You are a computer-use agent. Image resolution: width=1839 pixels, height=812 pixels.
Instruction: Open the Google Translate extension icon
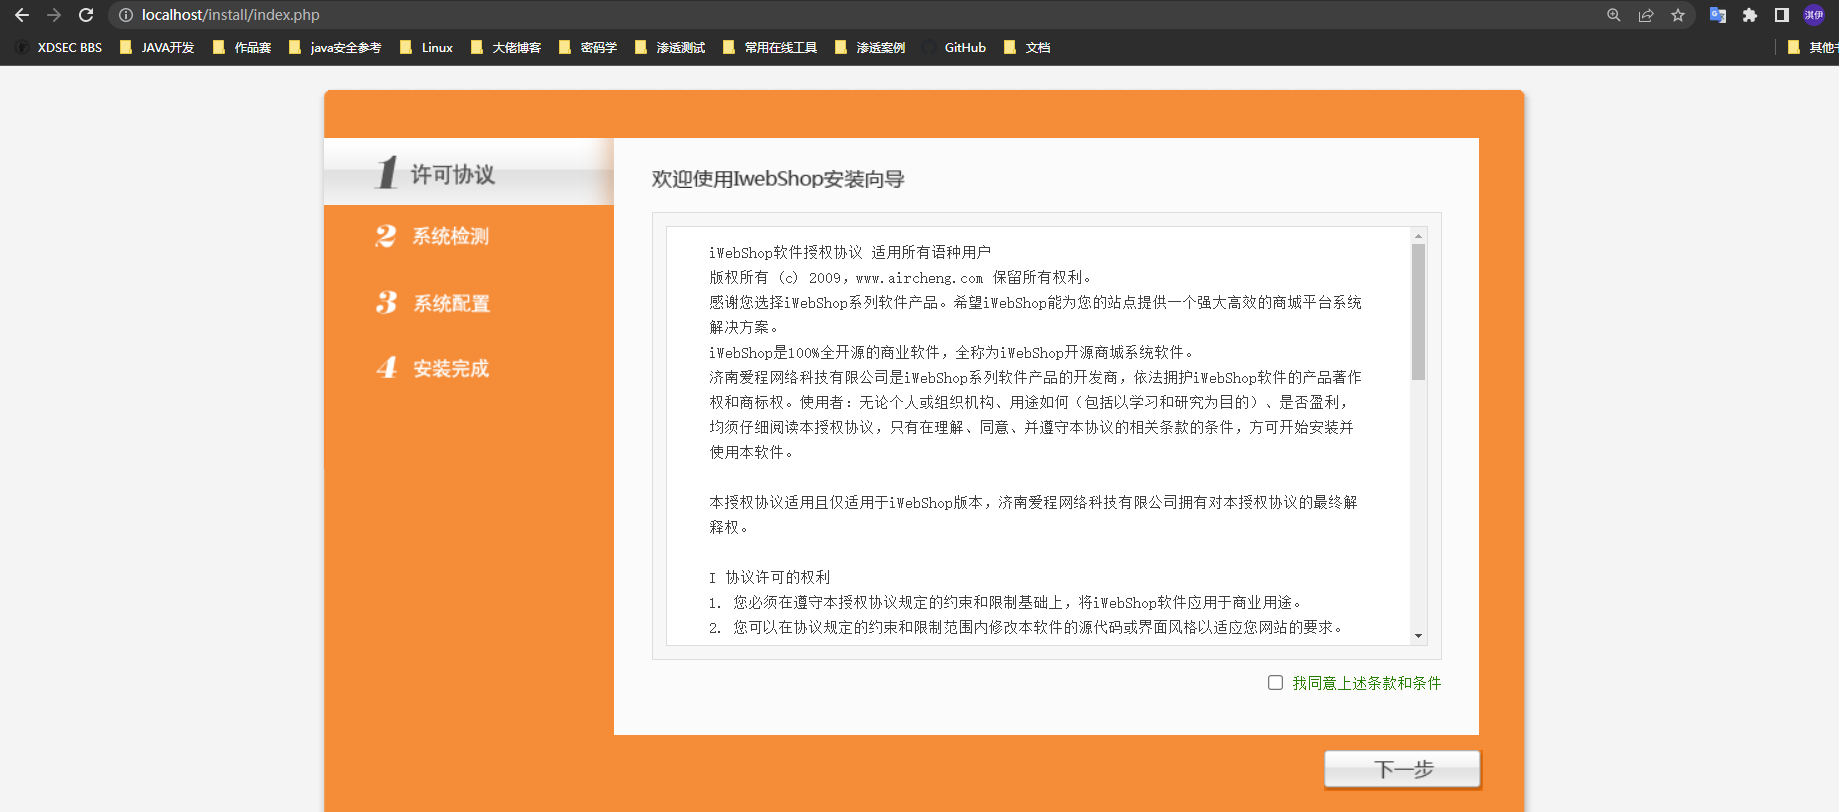coord(1718,15)
